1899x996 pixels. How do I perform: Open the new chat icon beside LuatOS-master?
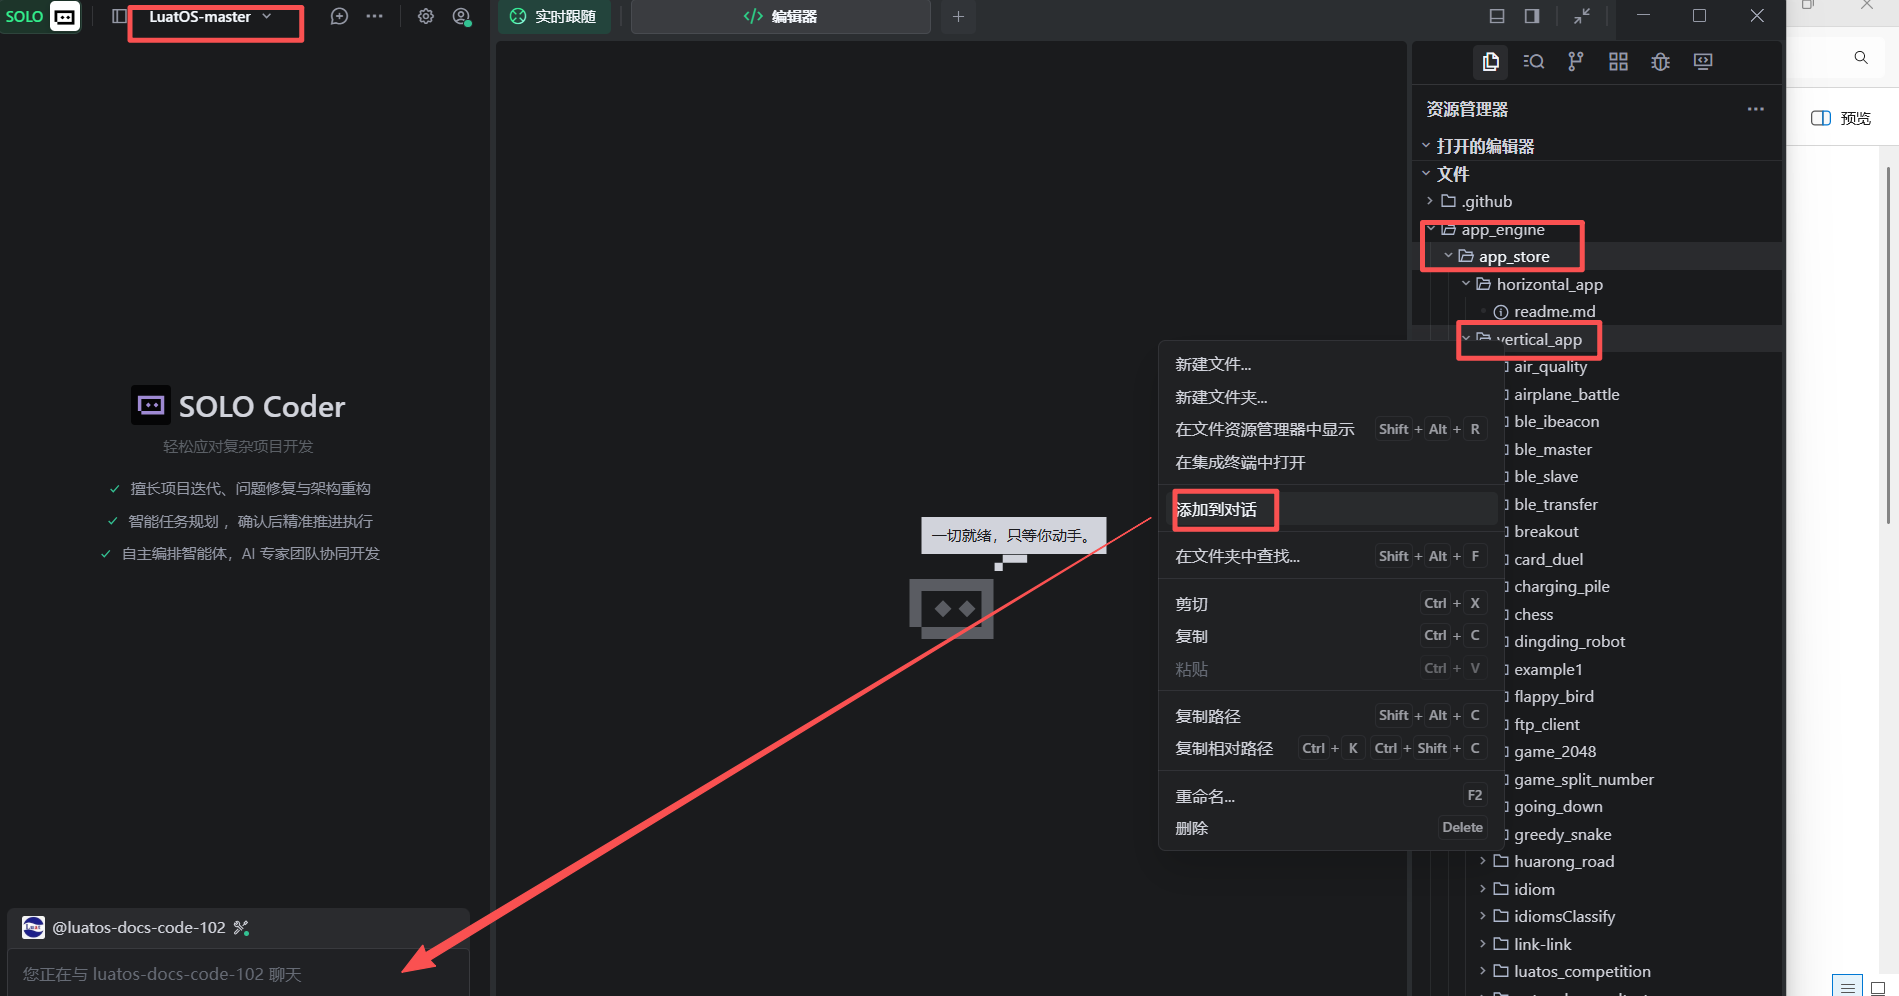tap(340, 16)
